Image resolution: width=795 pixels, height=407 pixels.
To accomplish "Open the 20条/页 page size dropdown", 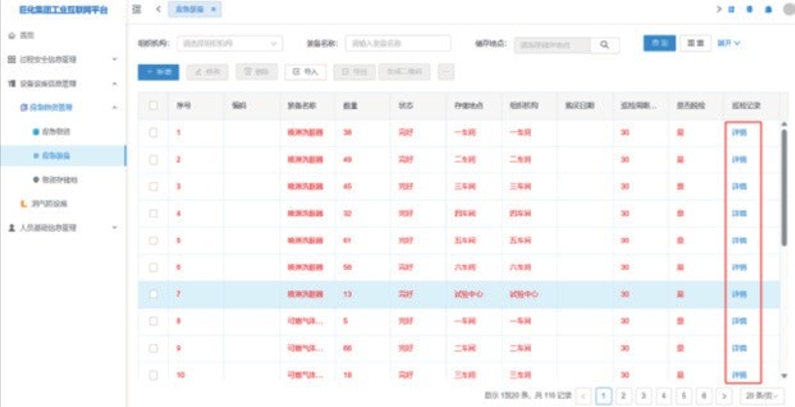I will click(764, 395).
